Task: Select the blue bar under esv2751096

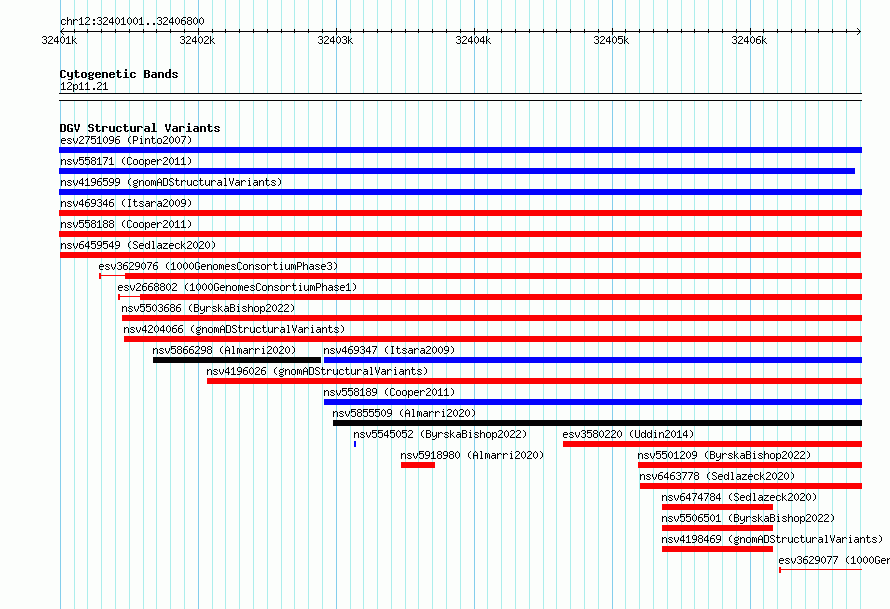Action: point(460,150)
